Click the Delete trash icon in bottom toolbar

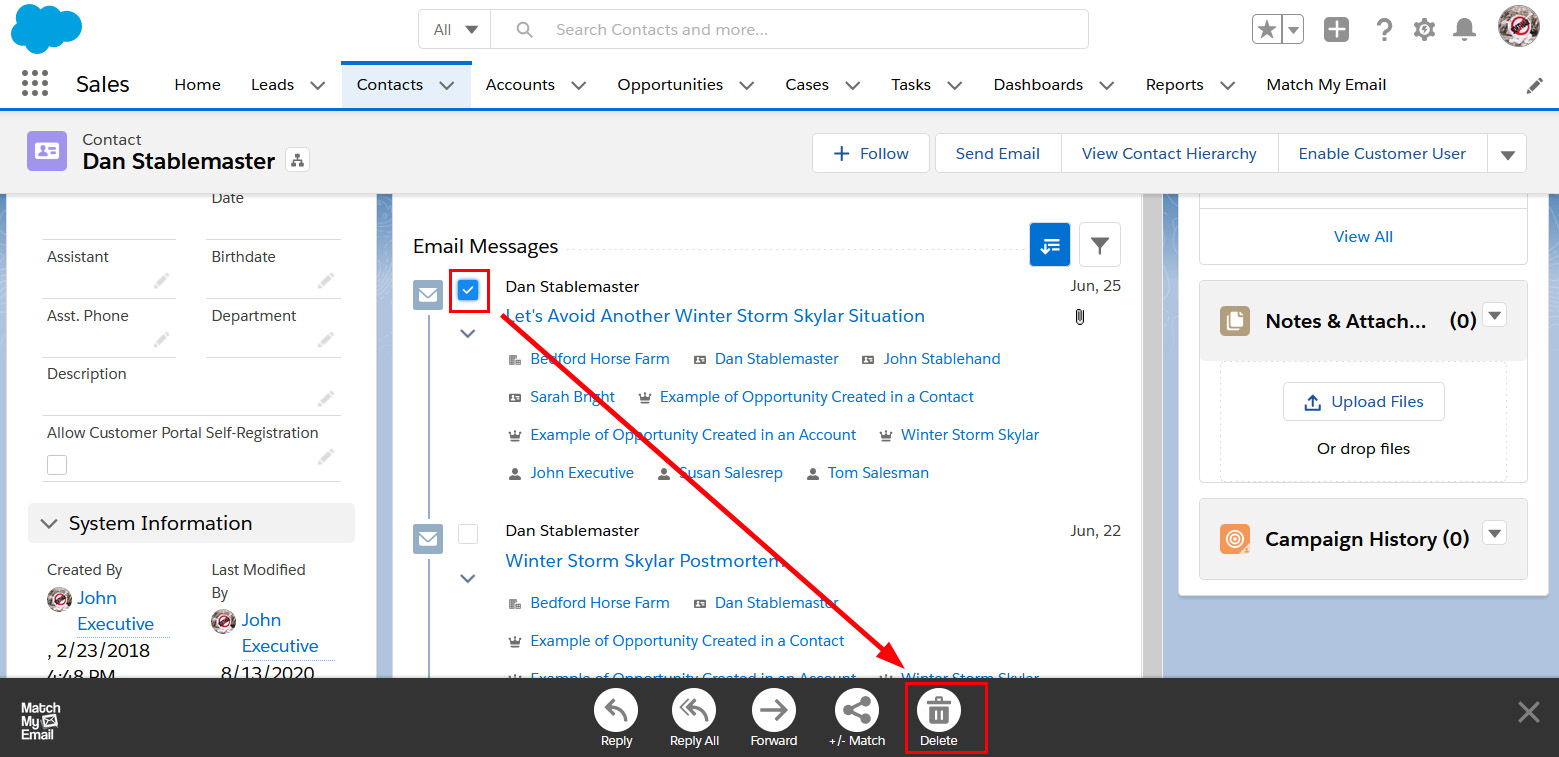938,711
